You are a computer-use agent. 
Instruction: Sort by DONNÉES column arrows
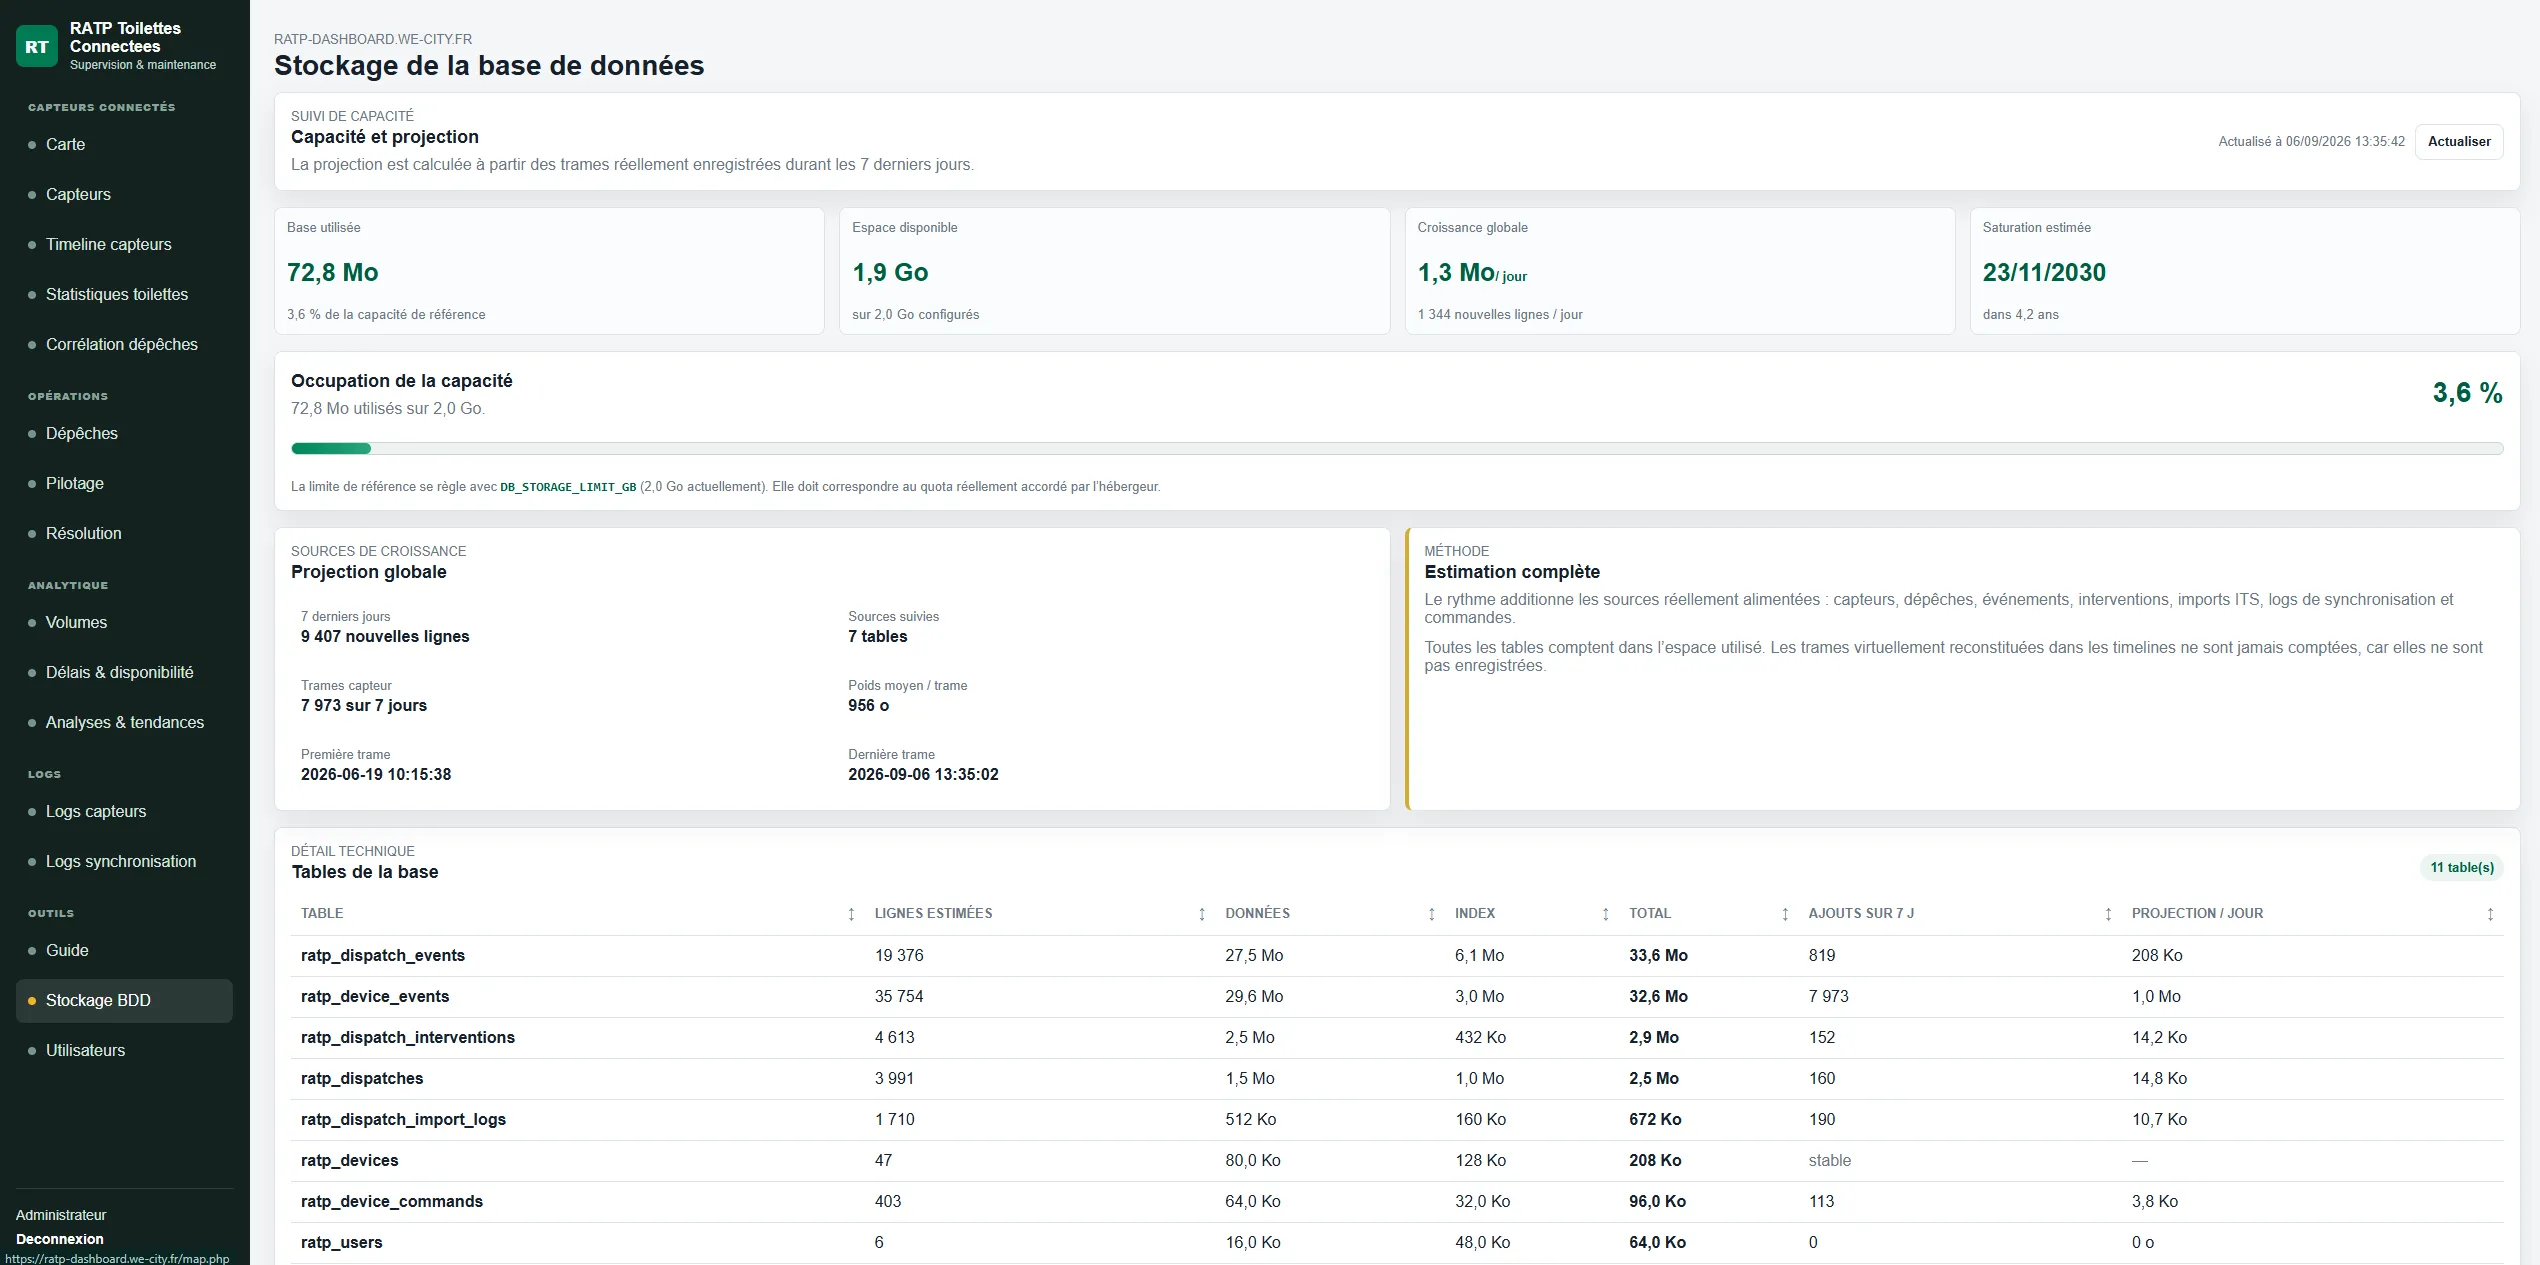click(1432, 914)
